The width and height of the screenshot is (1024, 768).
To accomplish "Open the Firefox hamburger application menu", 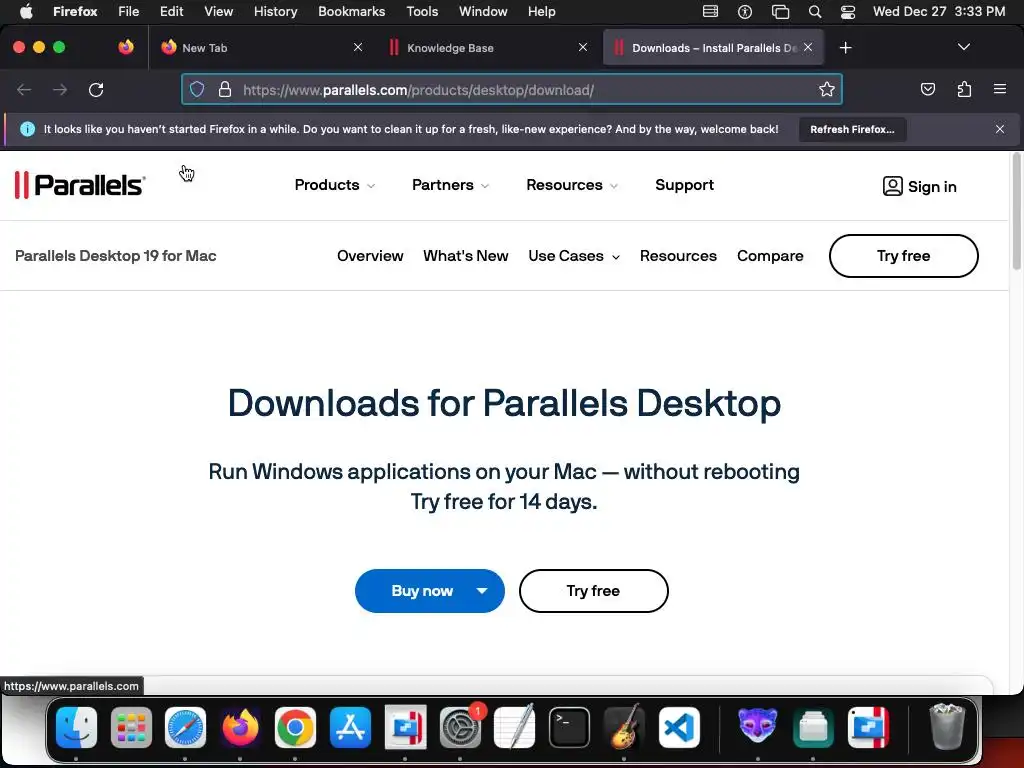I will [x=1000, y=89].
